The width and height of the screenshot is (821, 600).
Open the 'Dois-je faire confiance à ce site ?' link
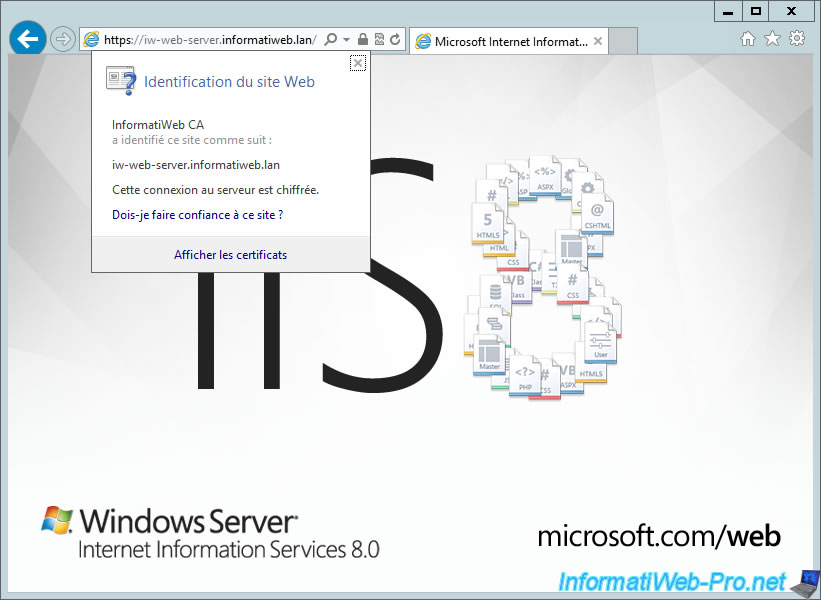(x=197, y=215)
